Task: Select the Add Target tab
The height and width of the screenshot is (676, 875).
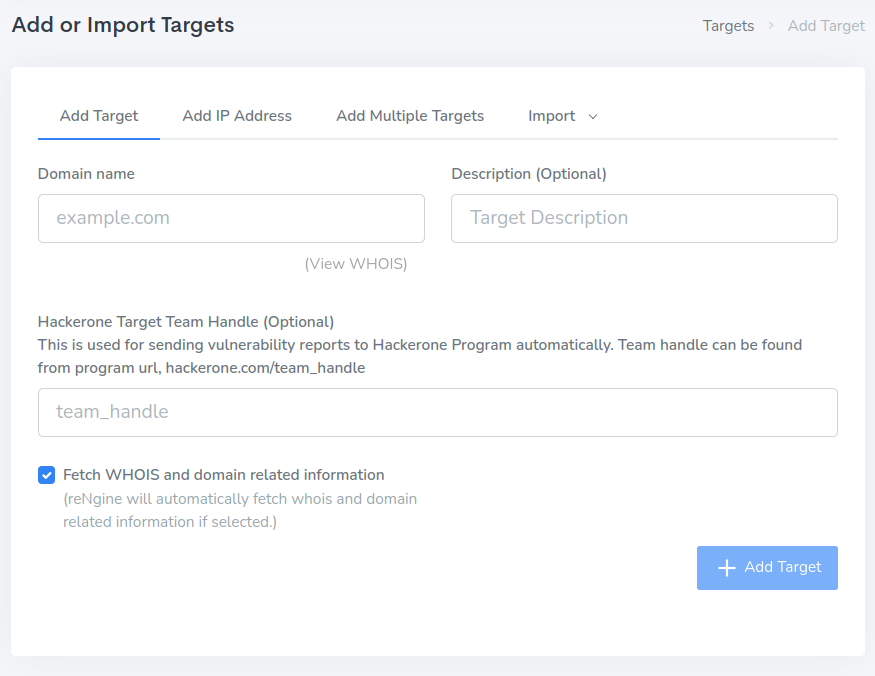Action: click(x=99, y=116)
